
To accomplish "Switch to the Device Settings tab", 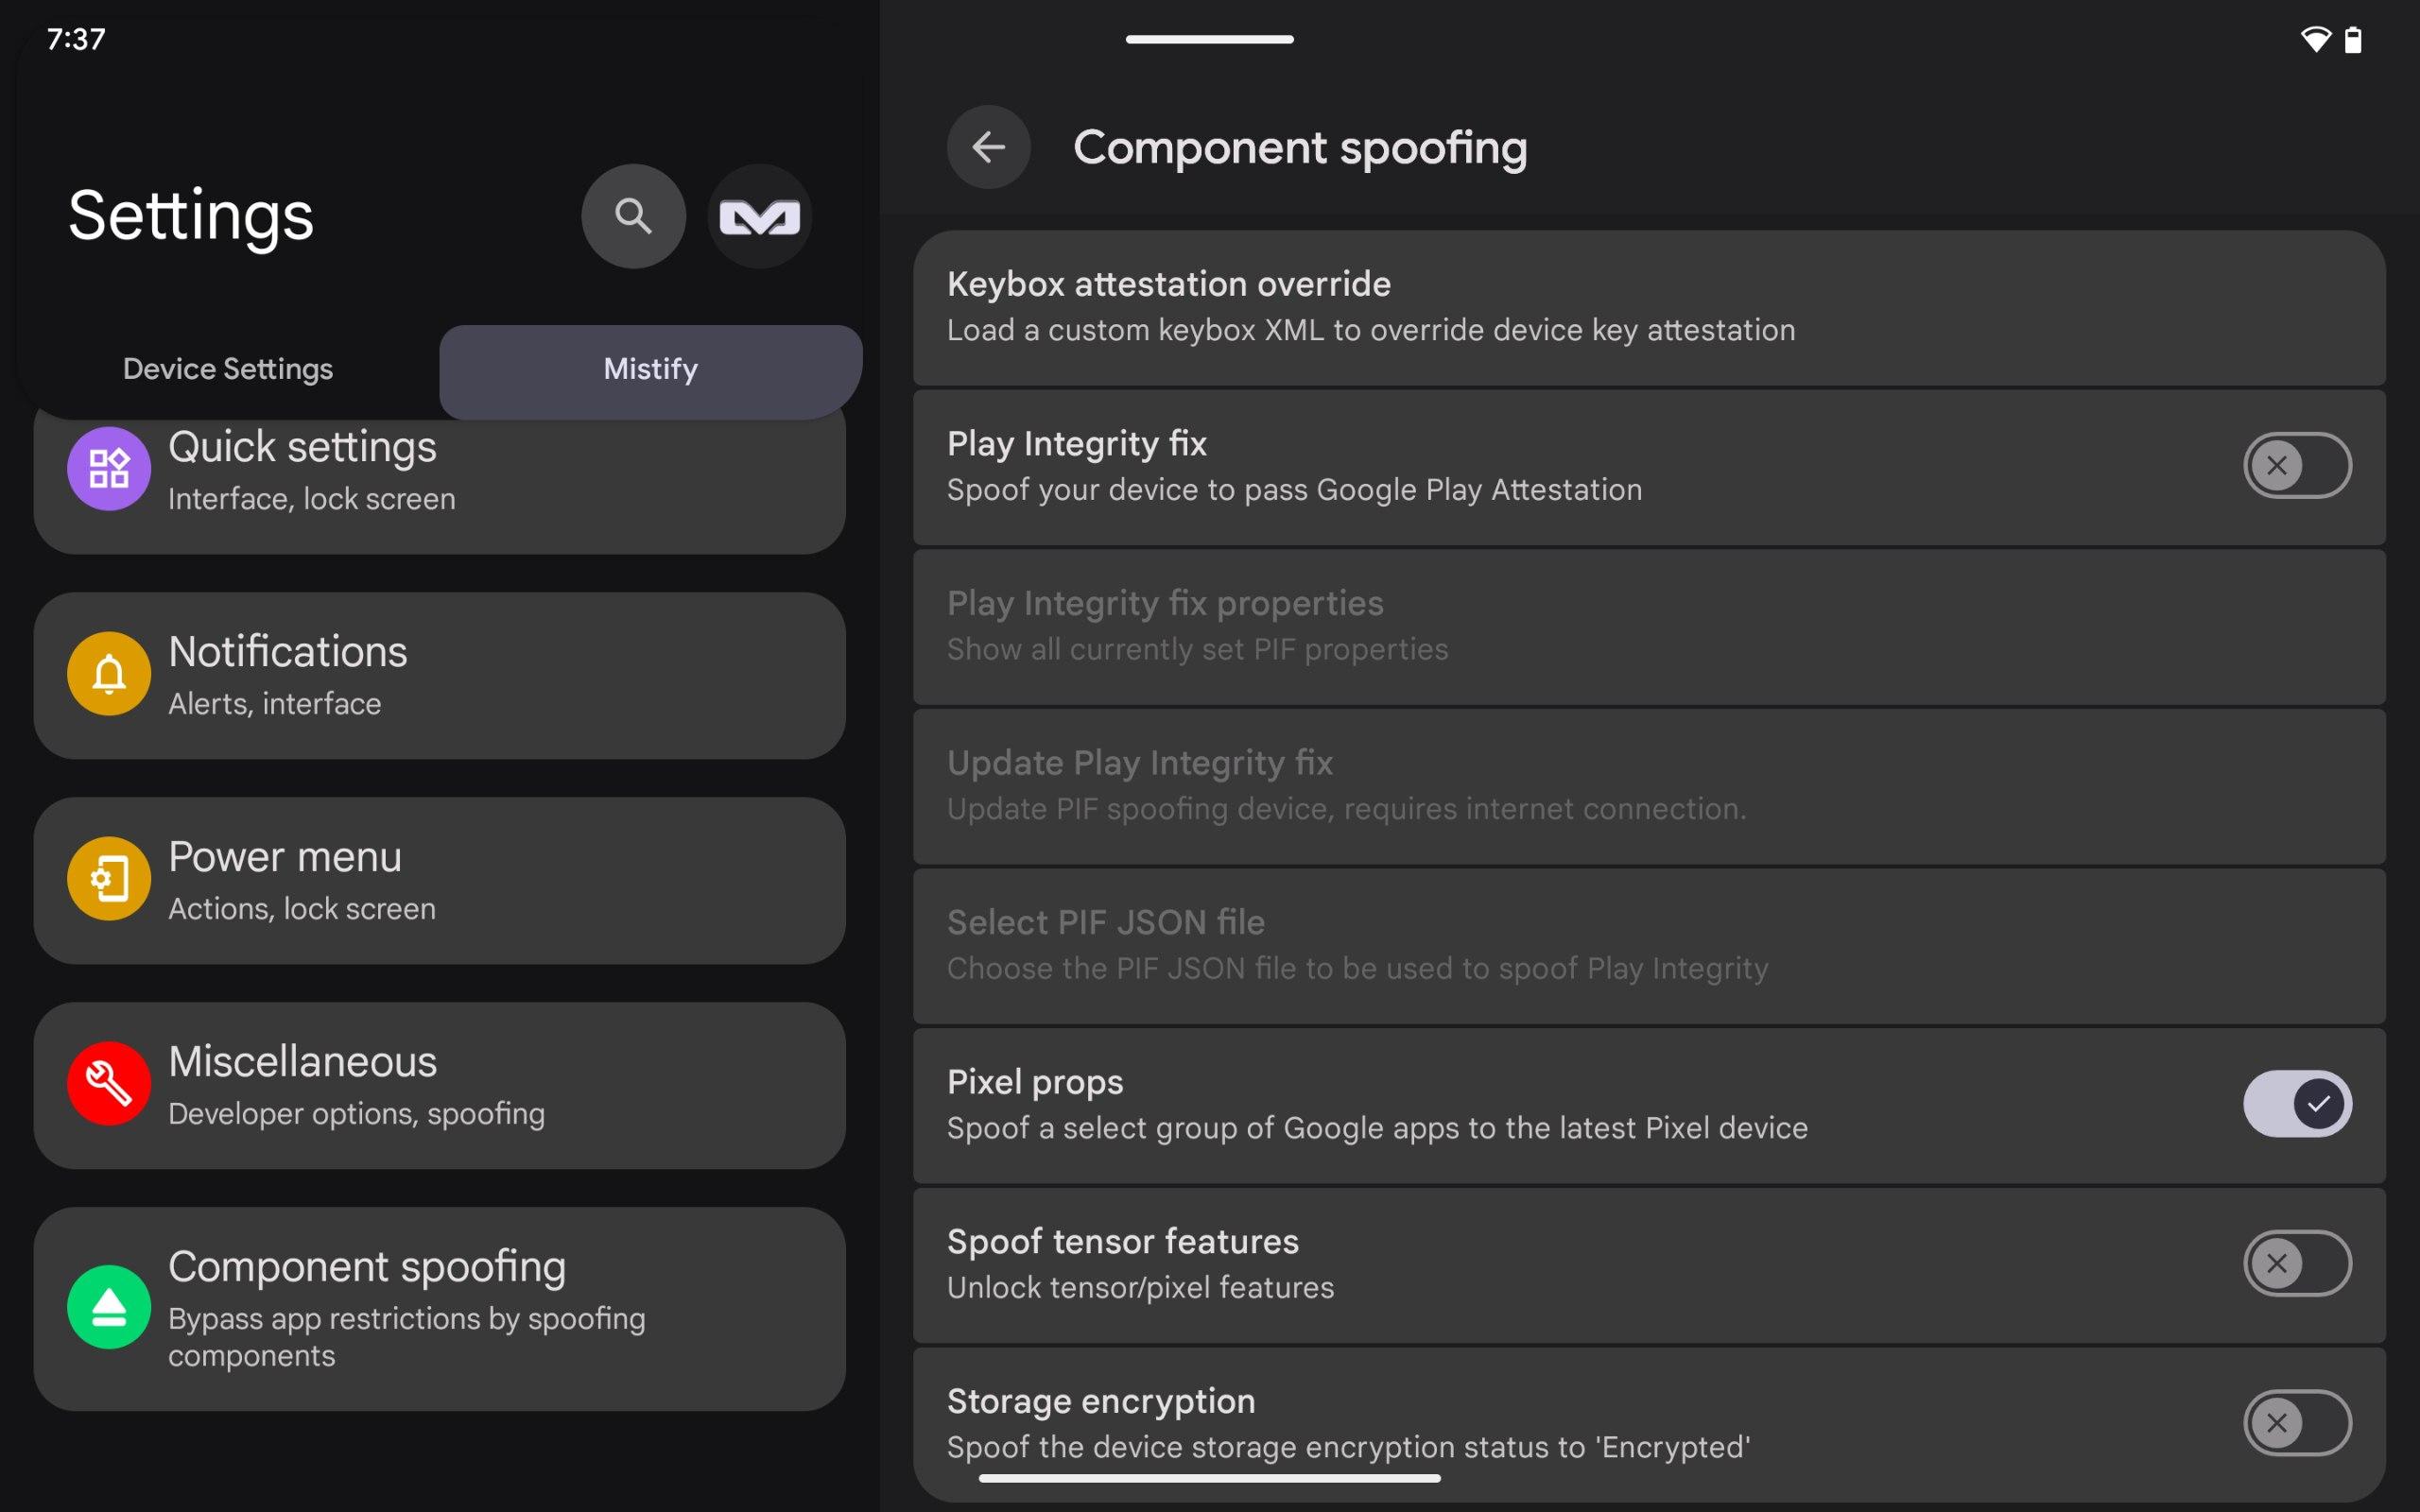I will [228, 369].
